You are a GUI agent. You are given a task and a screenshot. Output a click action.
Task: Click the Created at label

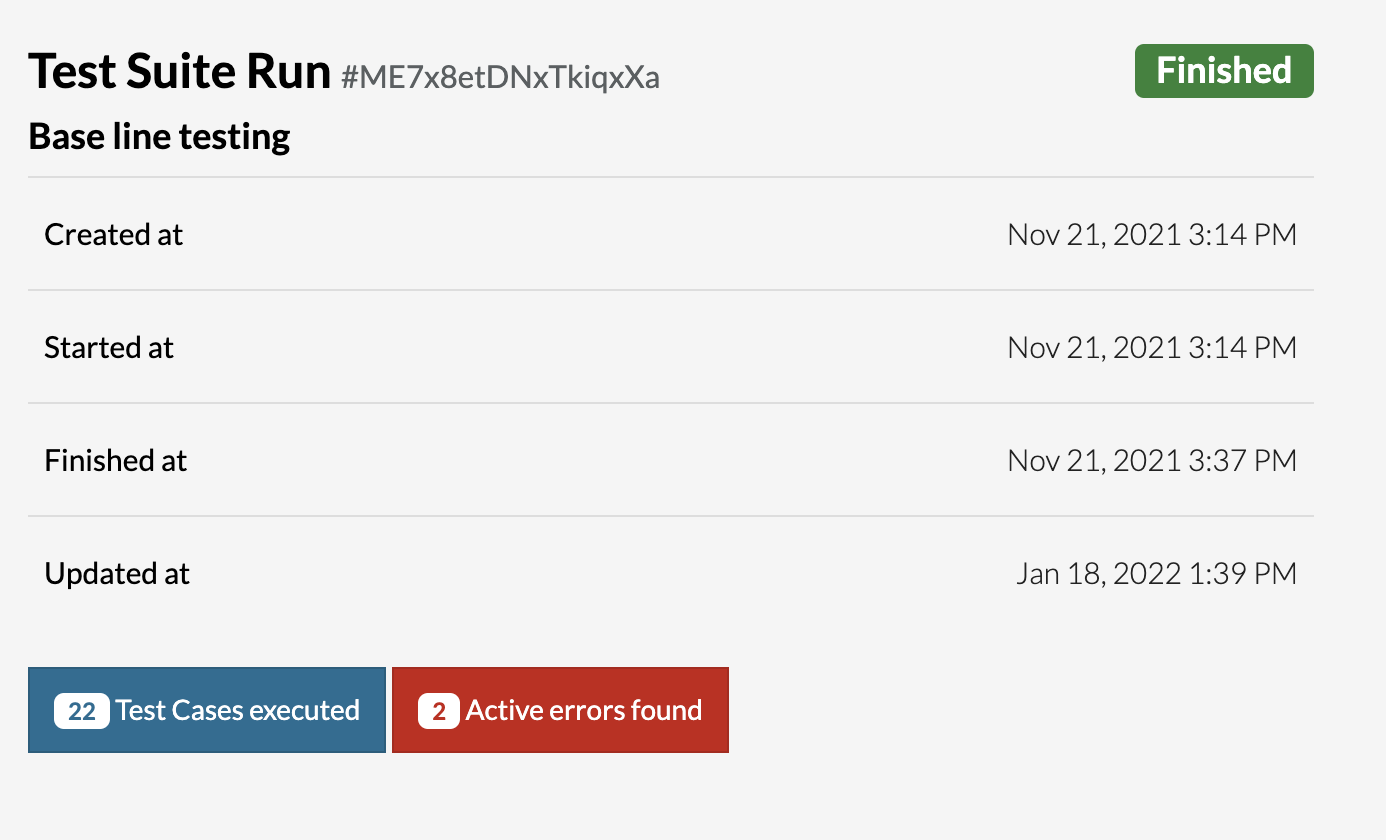click(x=114, y=234)
